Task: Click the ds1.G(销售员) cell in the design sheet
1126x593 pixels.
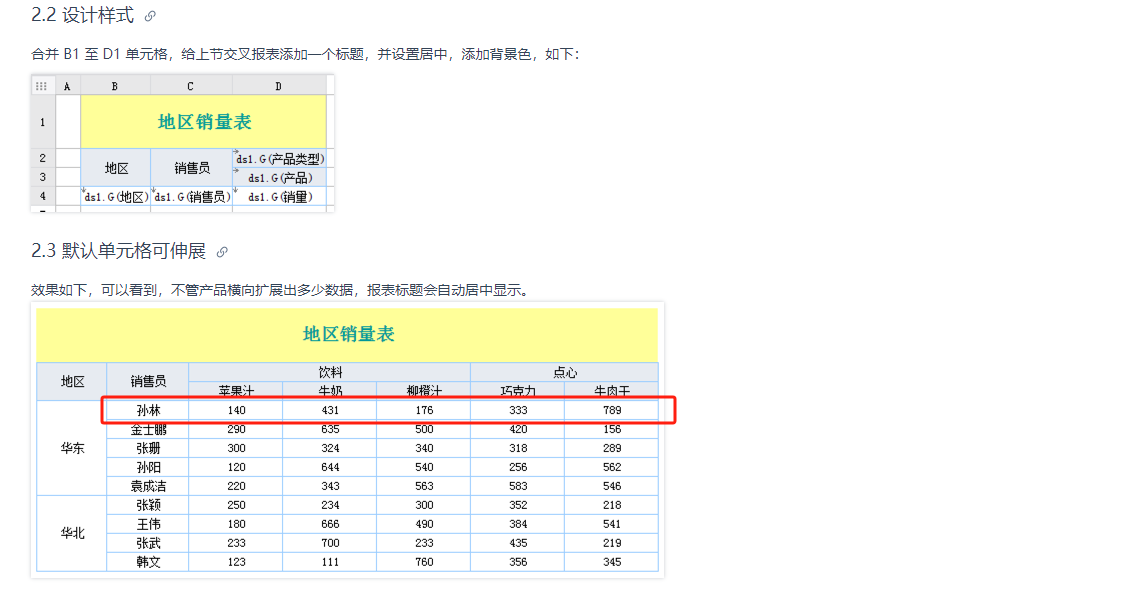Action: click(x=191, y=197)
